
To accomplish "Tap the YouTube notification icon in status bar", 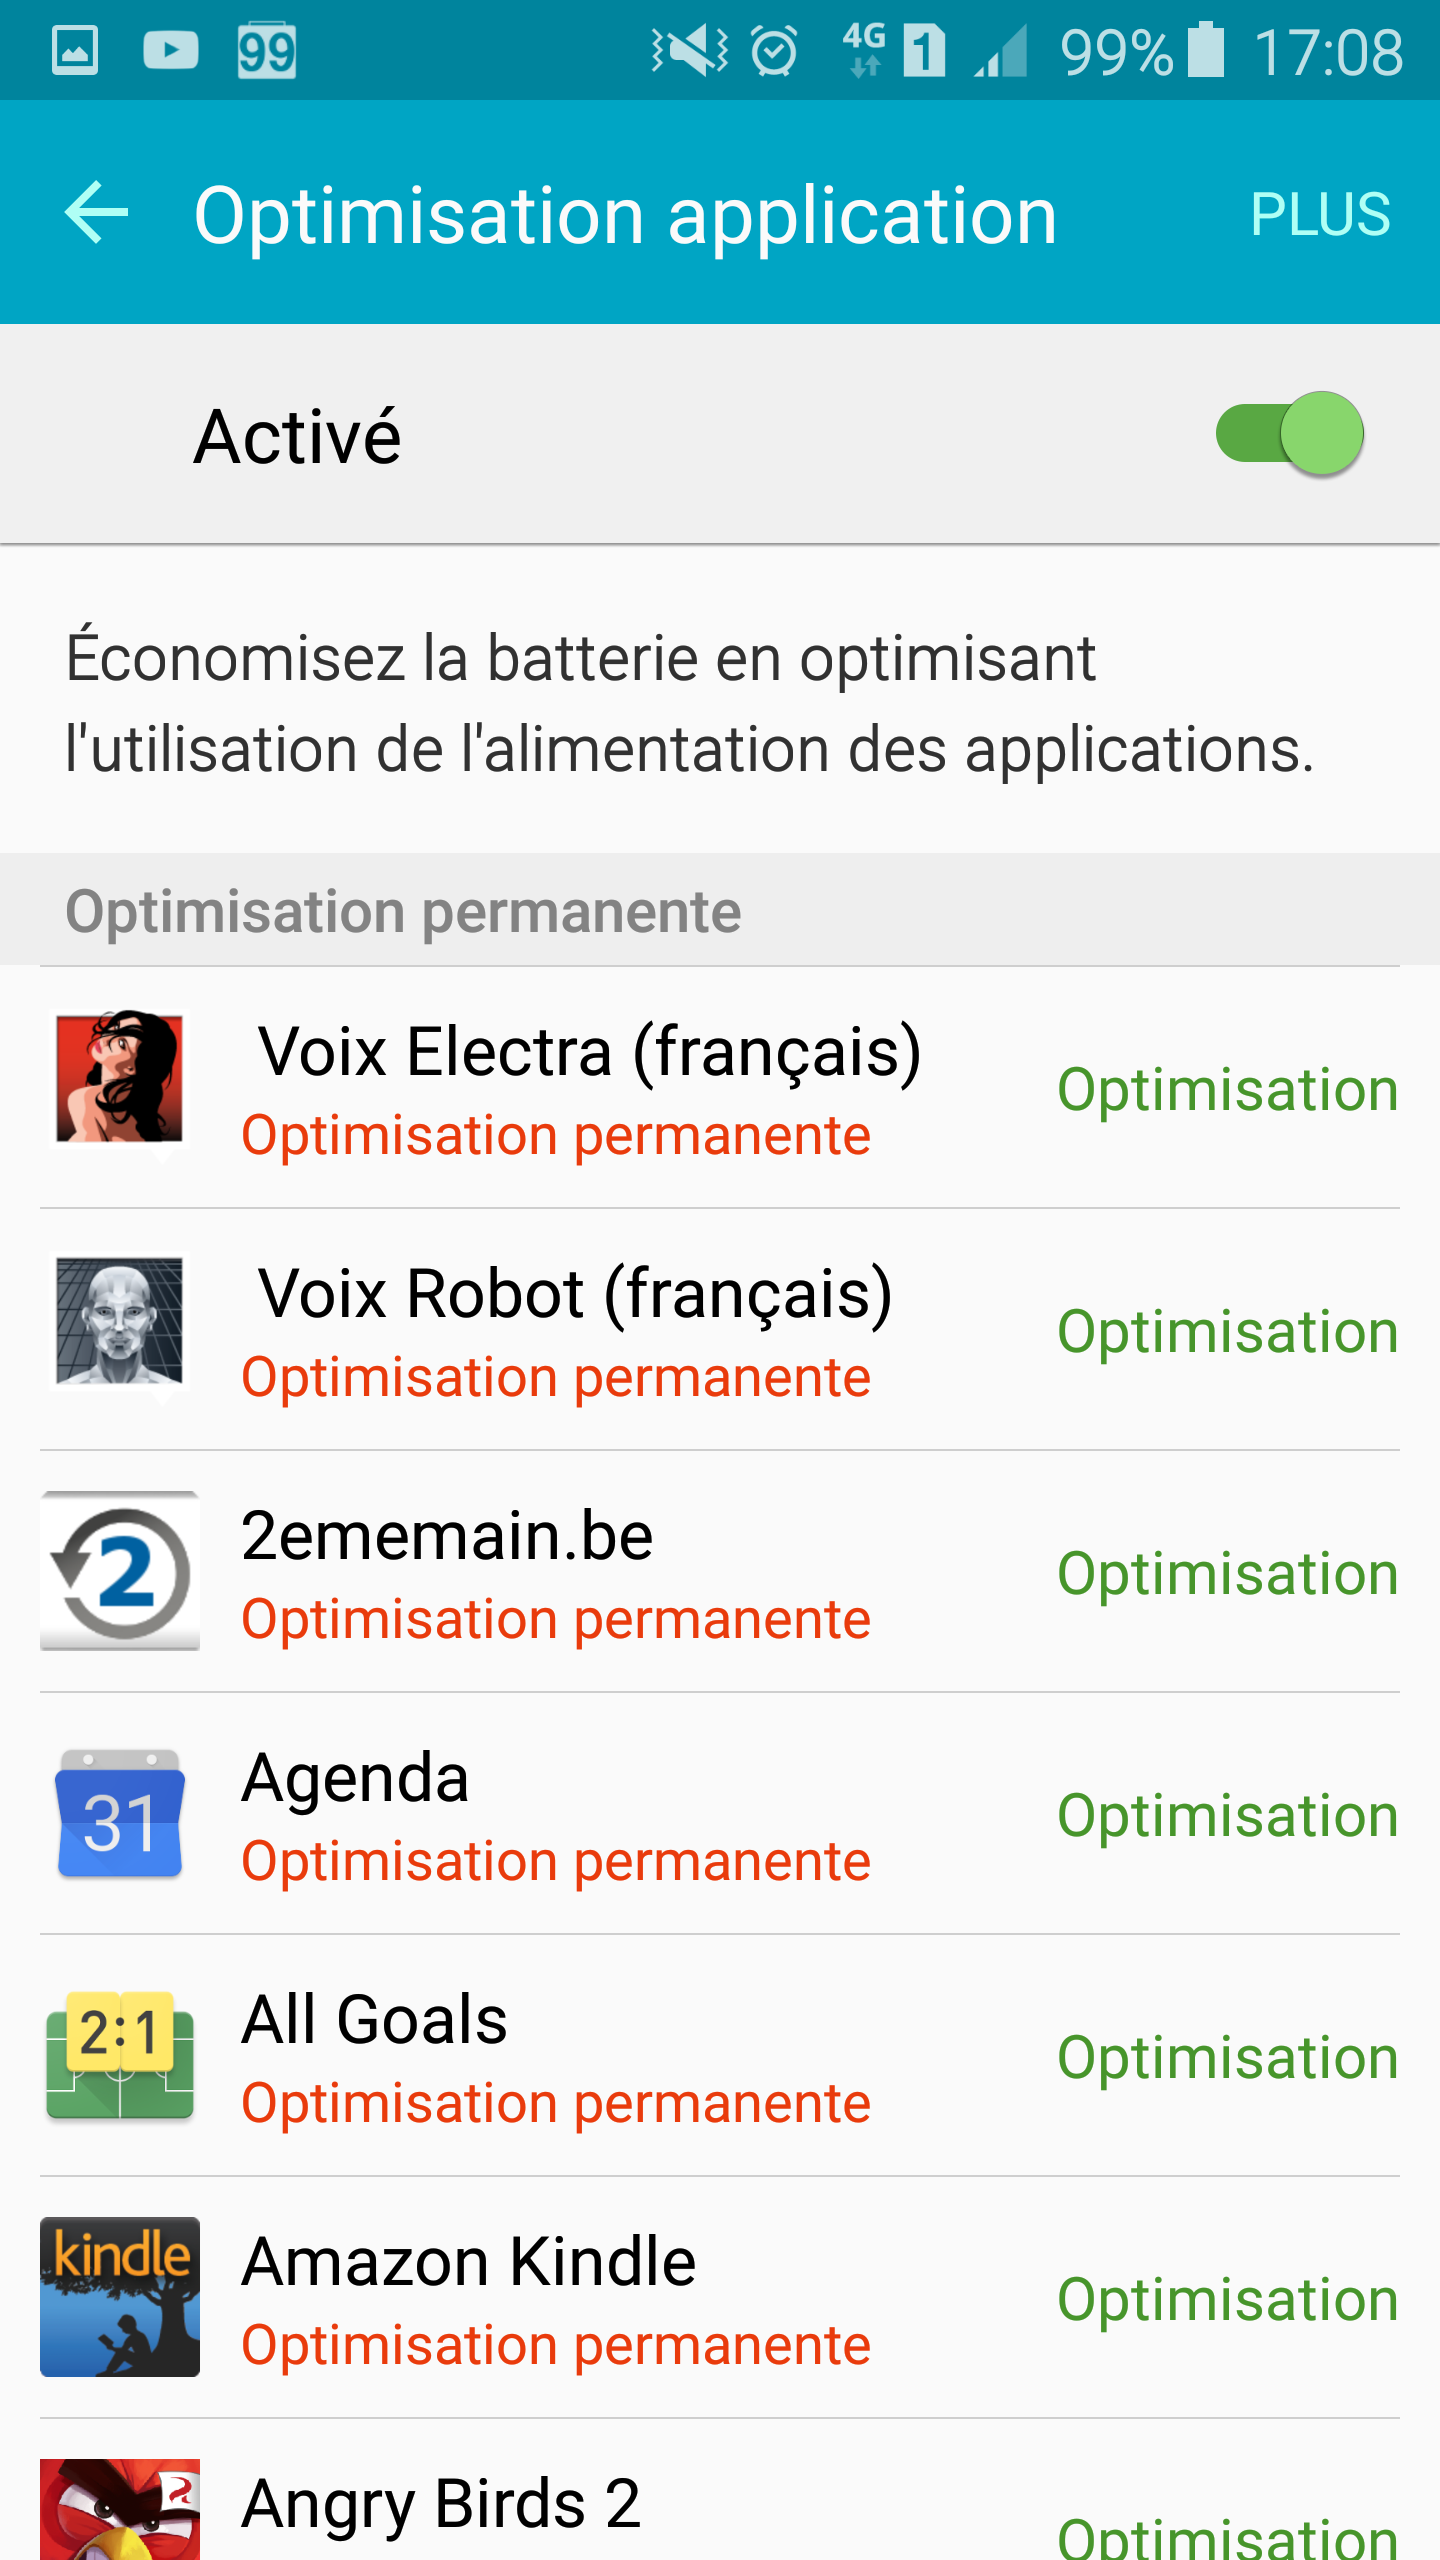I will 171,50.
